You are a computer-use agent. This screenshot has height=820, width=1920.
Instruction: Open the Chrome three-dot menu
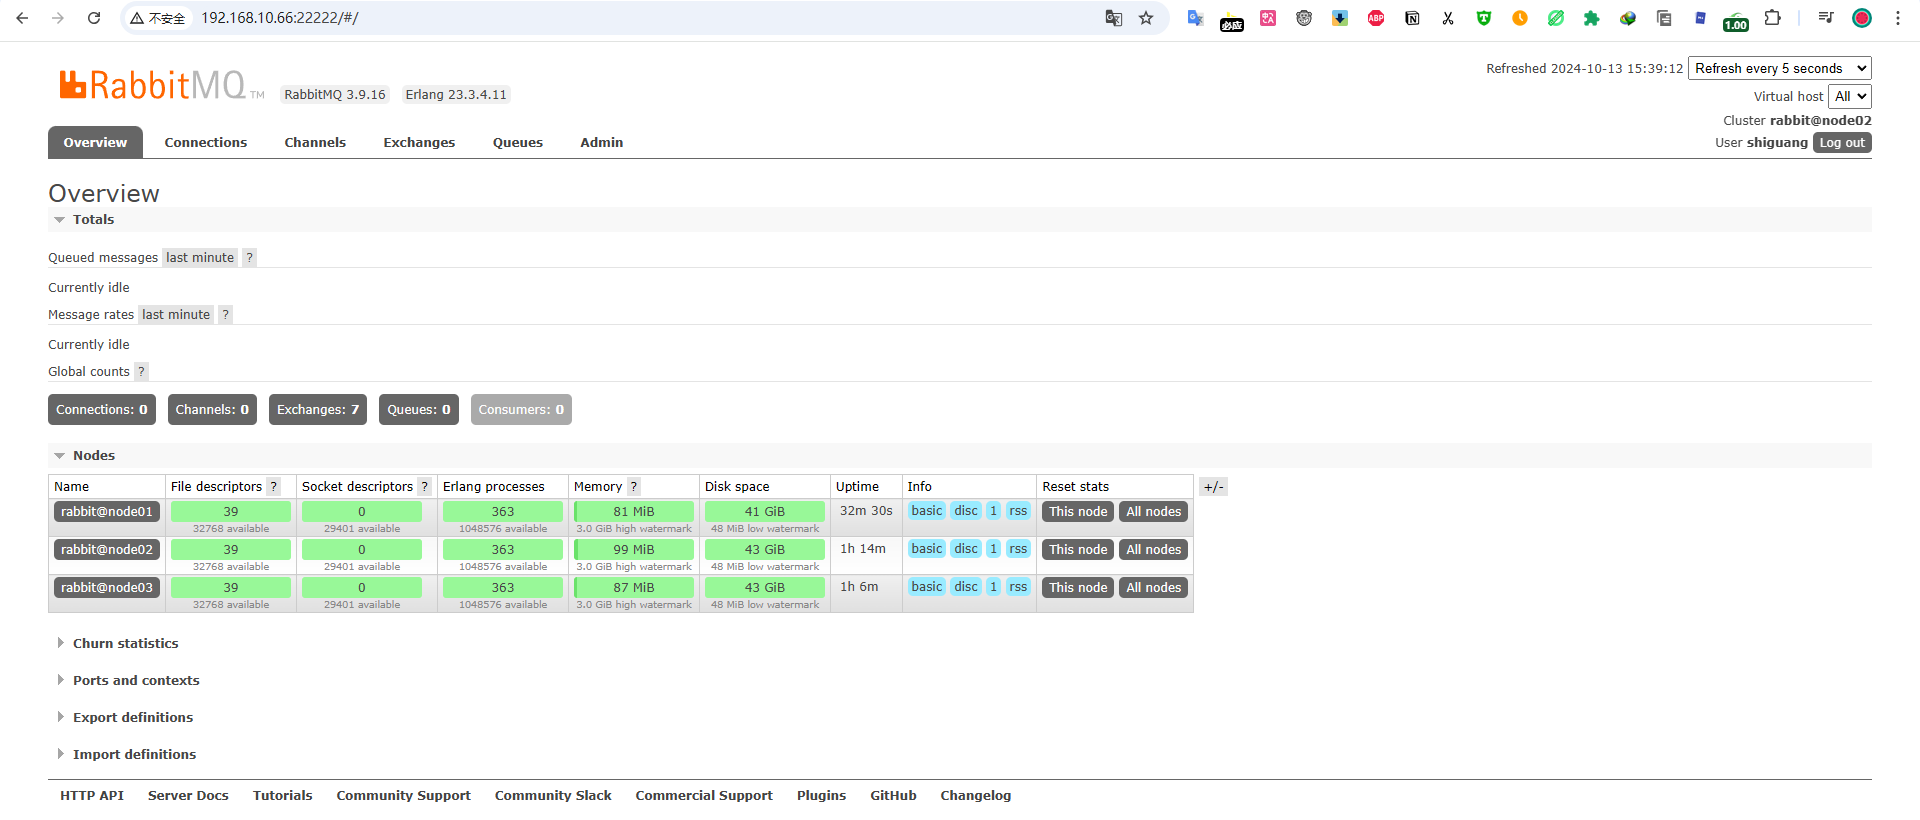[x=1898, y=18]
